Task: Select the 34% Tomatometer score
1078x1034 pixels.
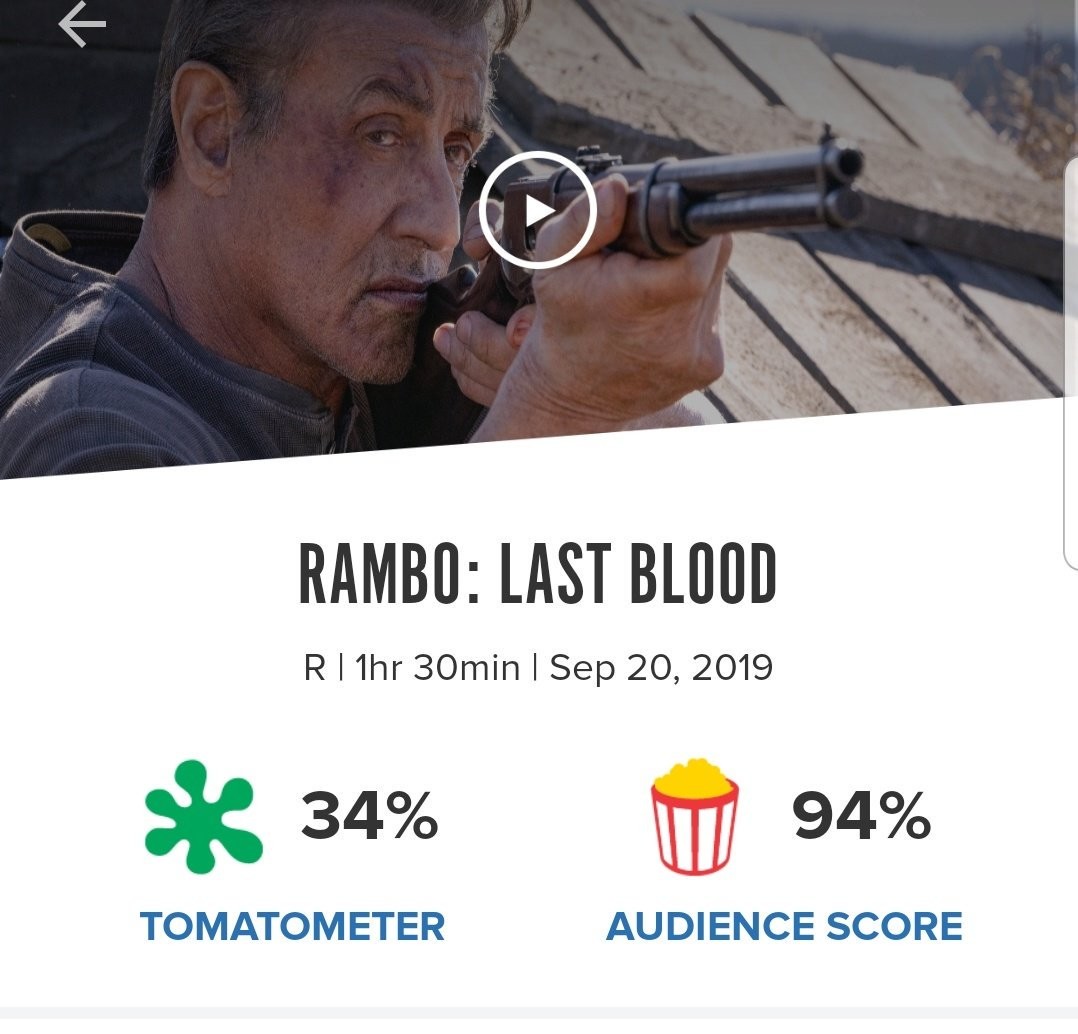Action: click(x=369, y=816)
